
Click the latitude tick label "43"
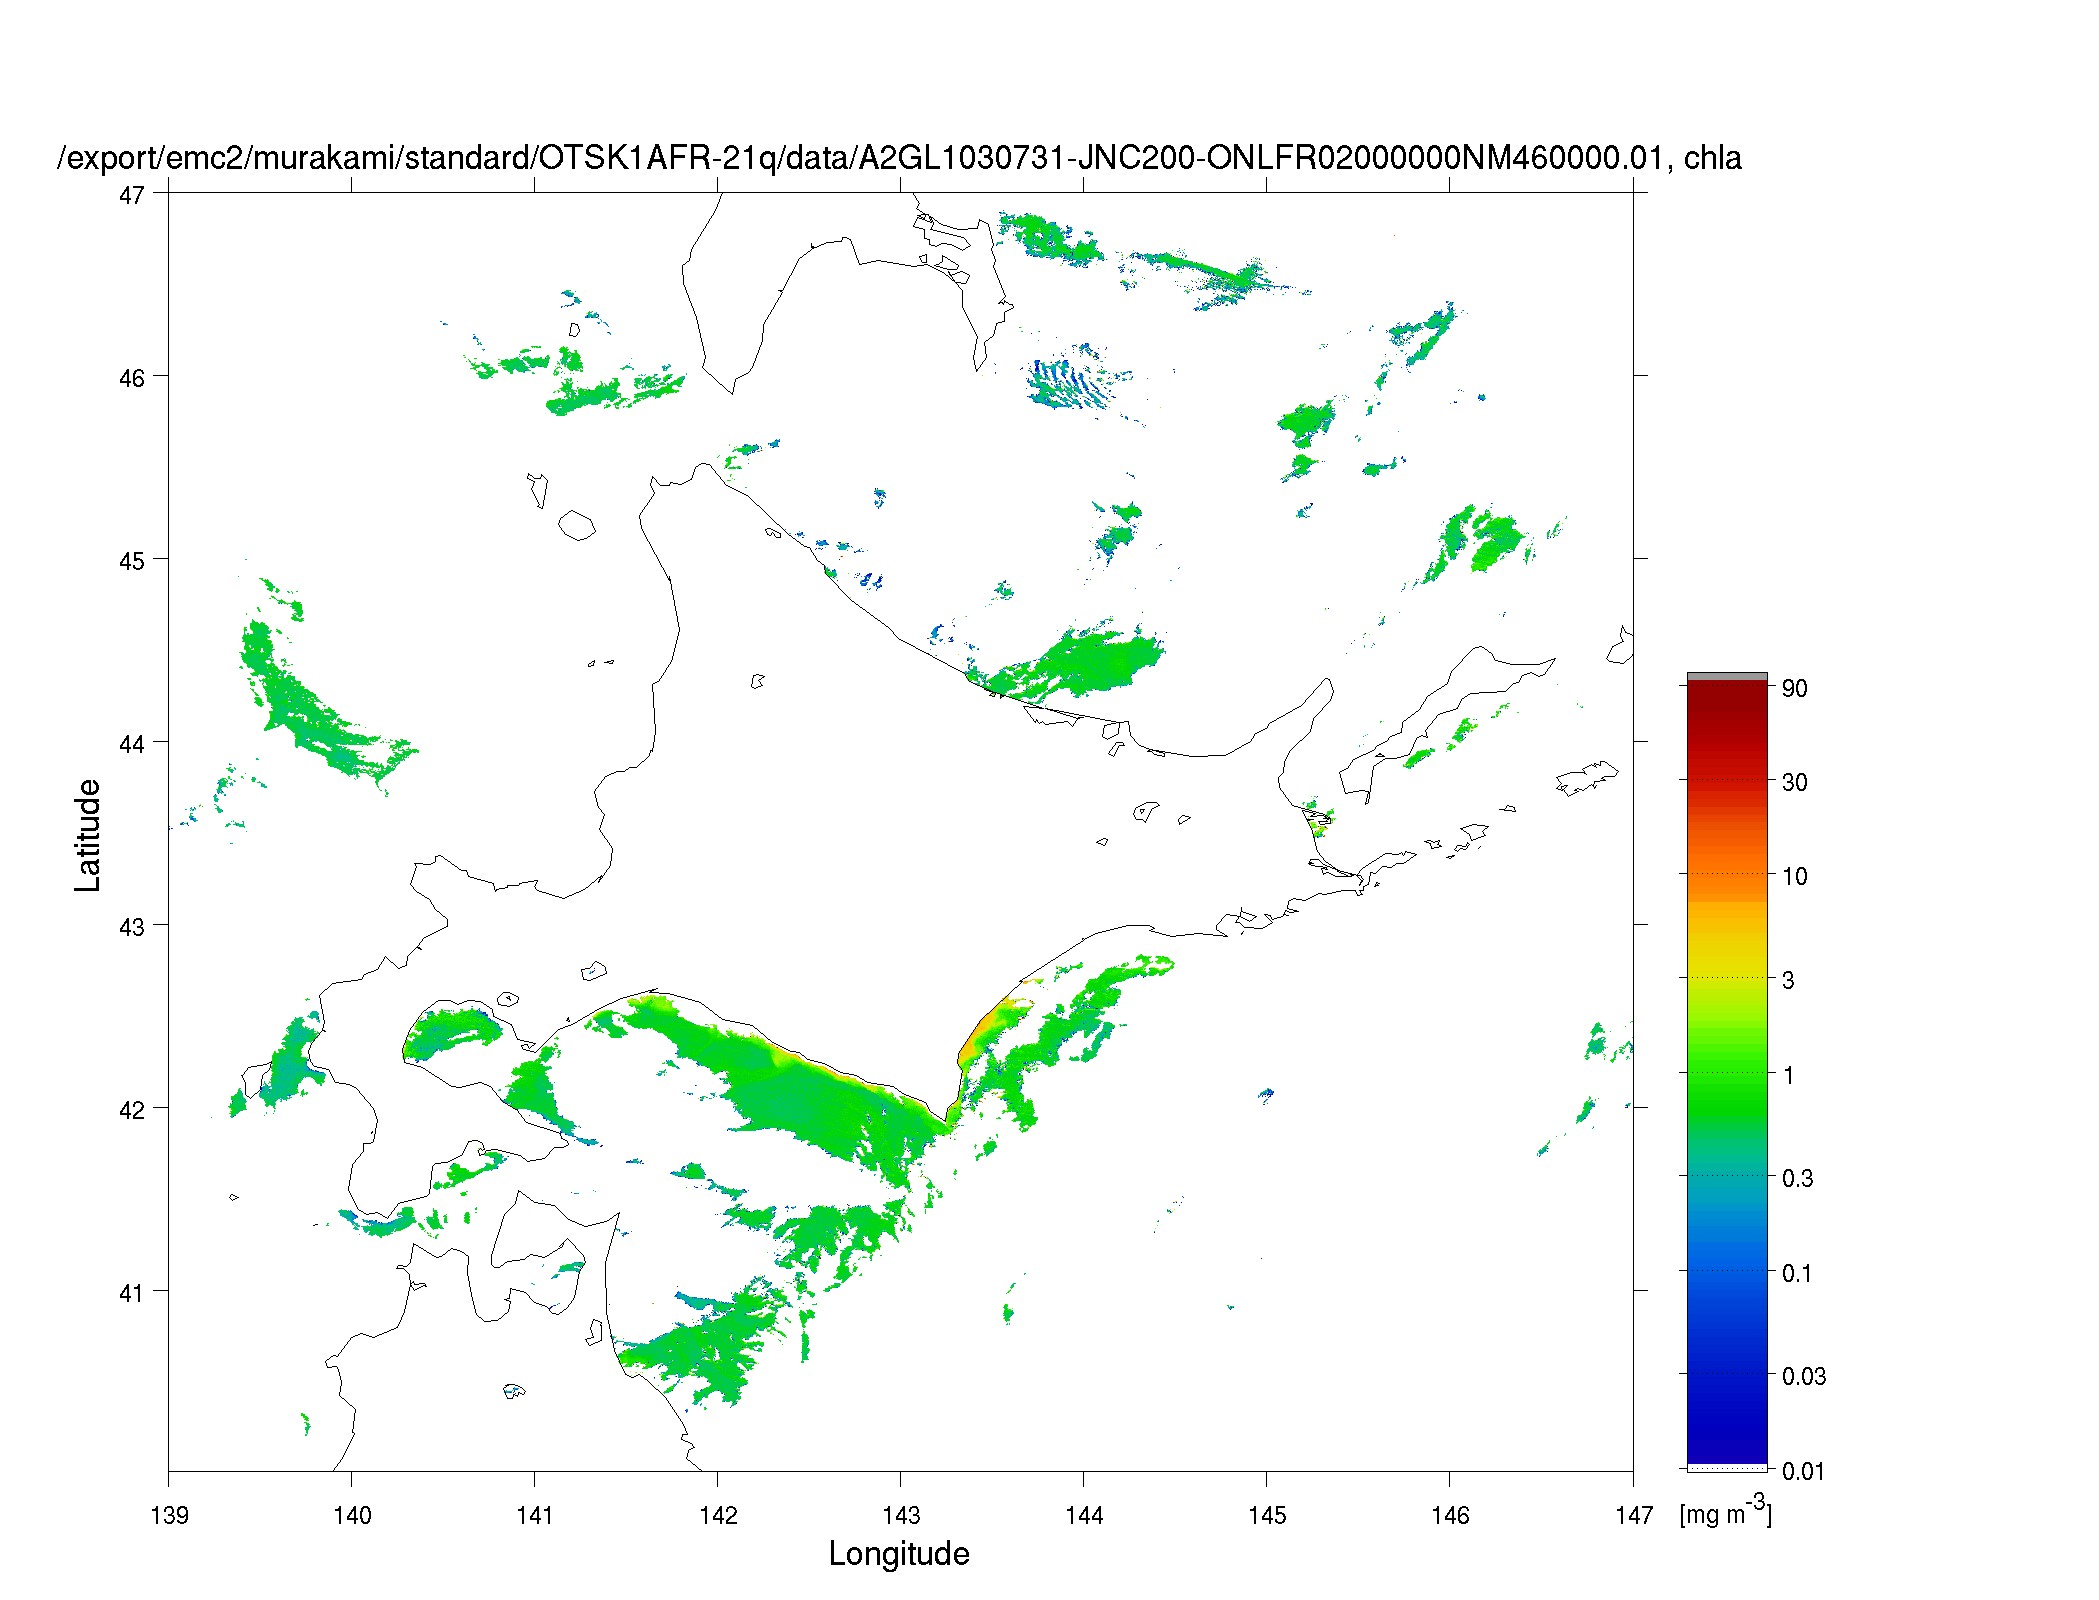click(131, 927)
